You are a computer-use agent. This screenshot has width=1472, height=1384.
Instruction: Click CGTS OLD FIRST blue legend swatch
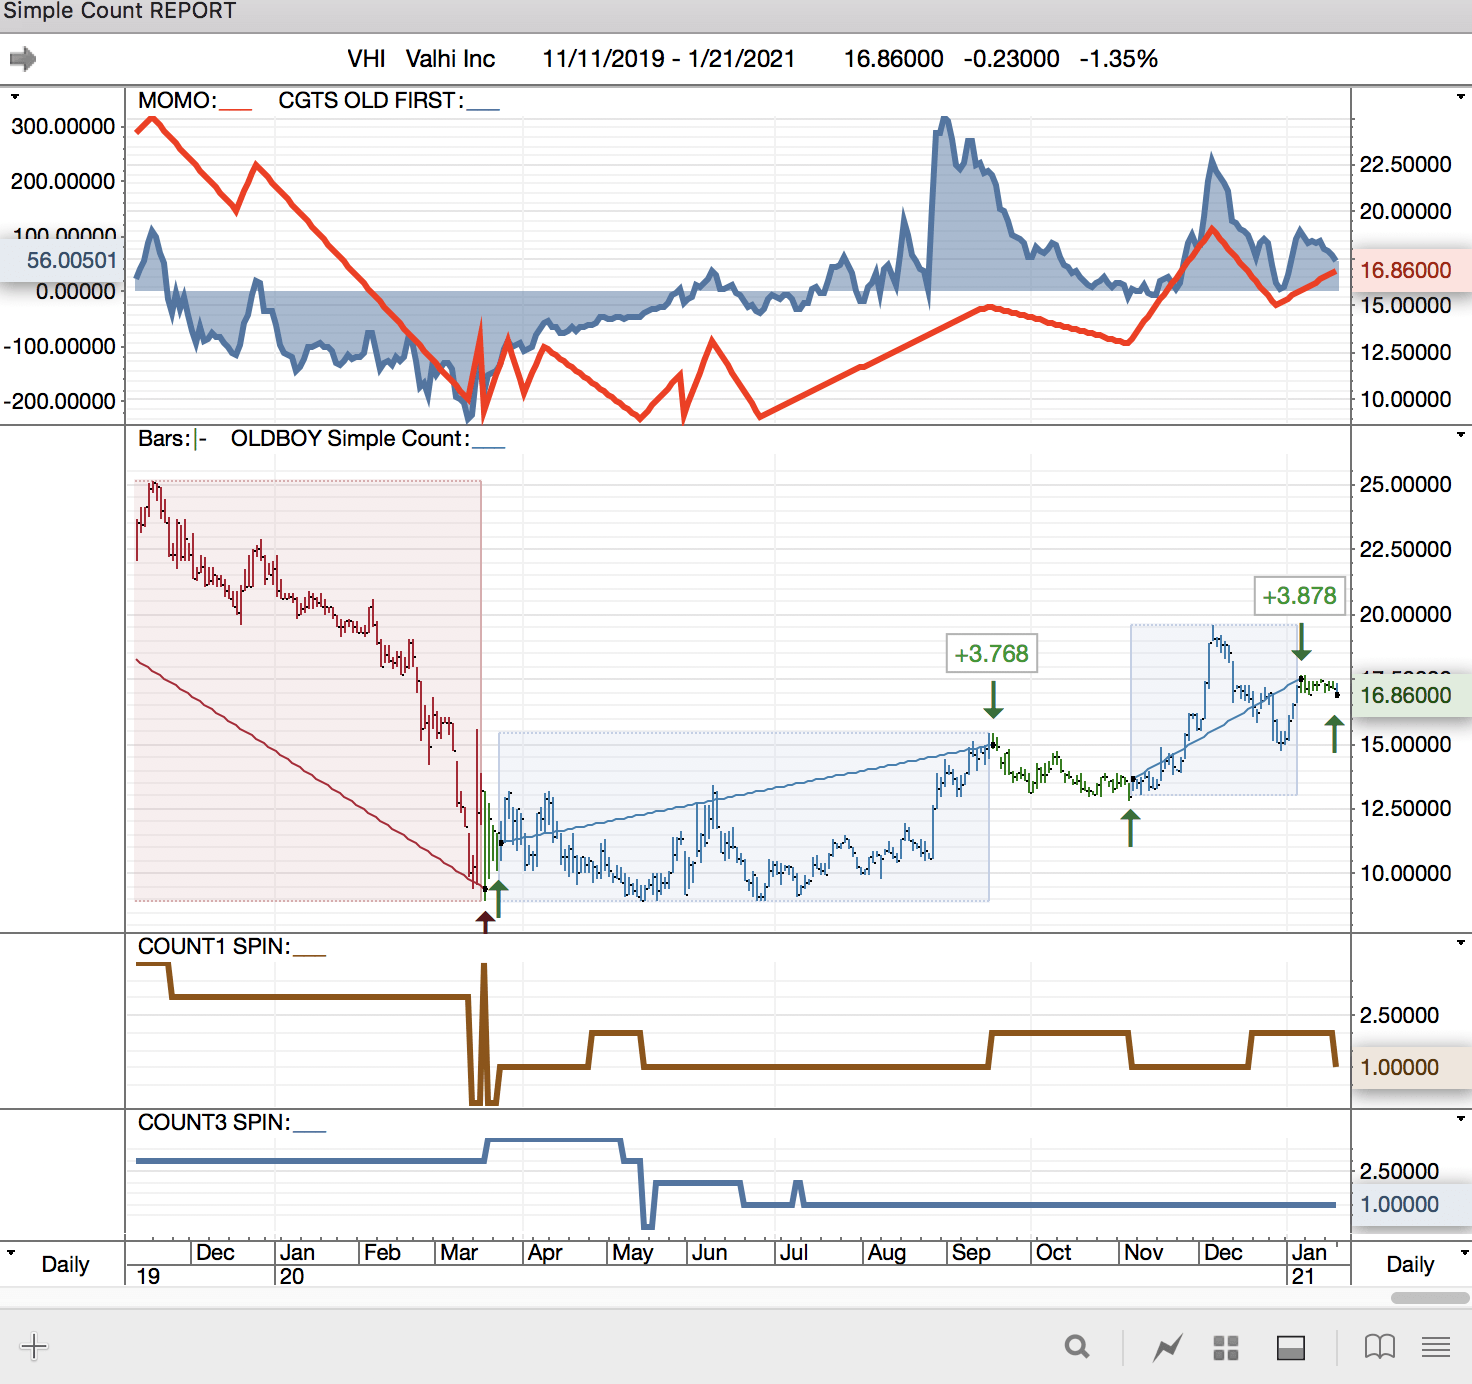(483, 108)
